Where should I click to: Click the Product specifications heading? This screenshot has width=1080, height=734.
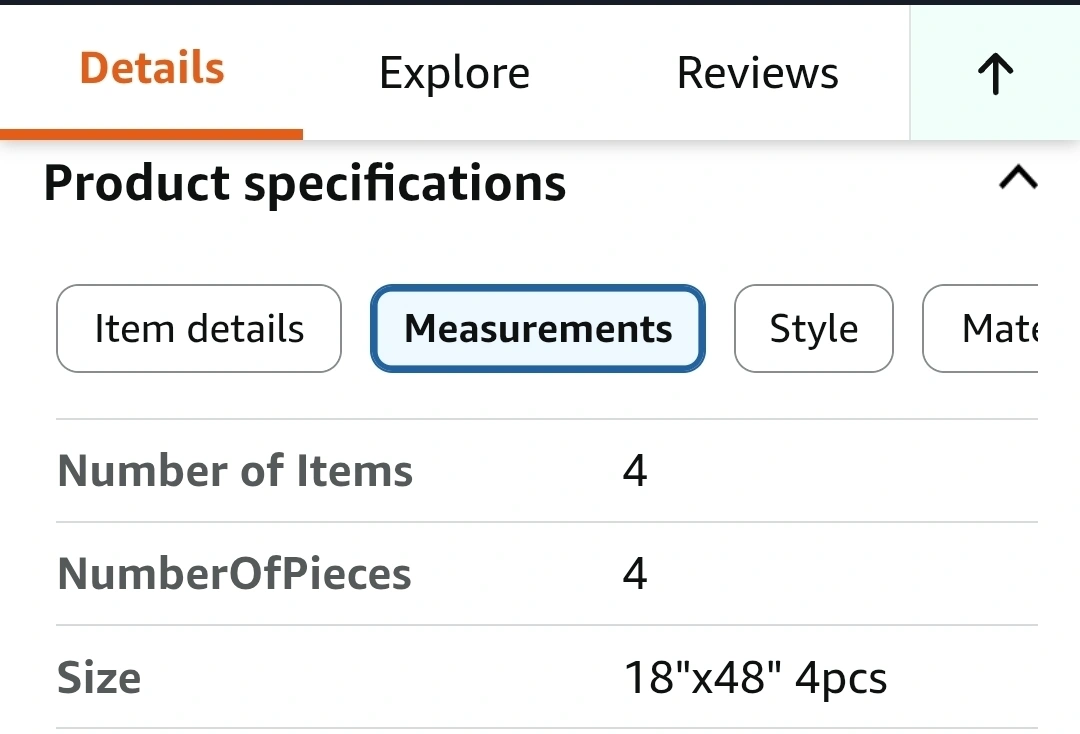[x=305, y=184]
